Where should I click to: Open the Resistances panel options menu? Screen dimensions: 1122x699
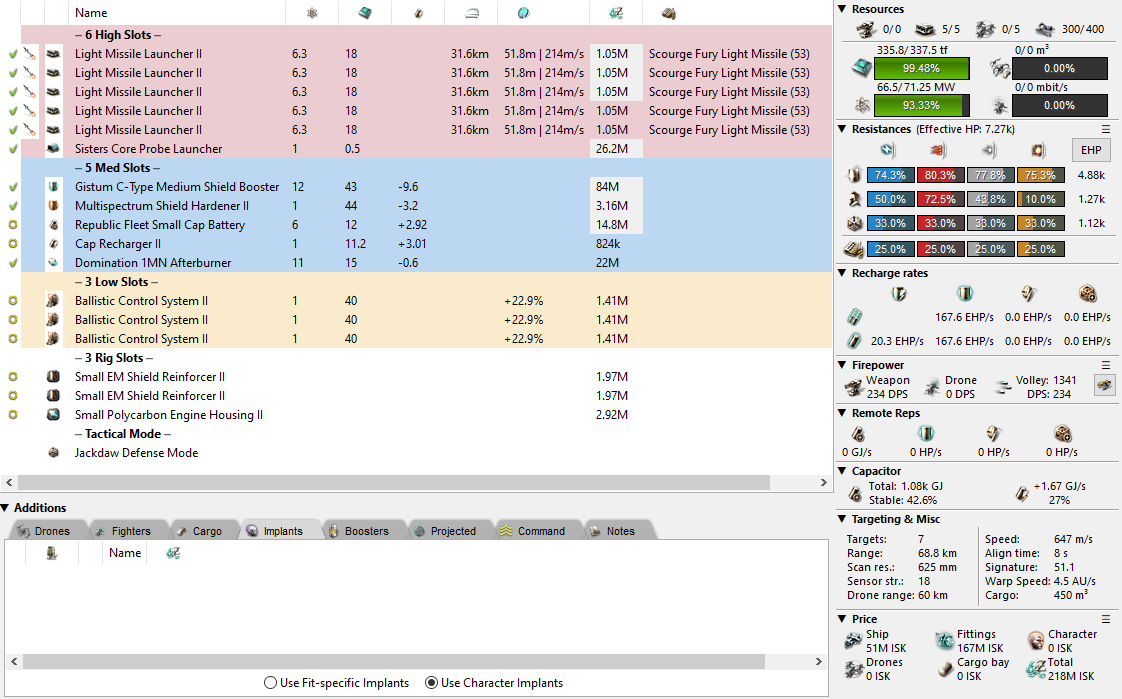tap(1106, 129)
